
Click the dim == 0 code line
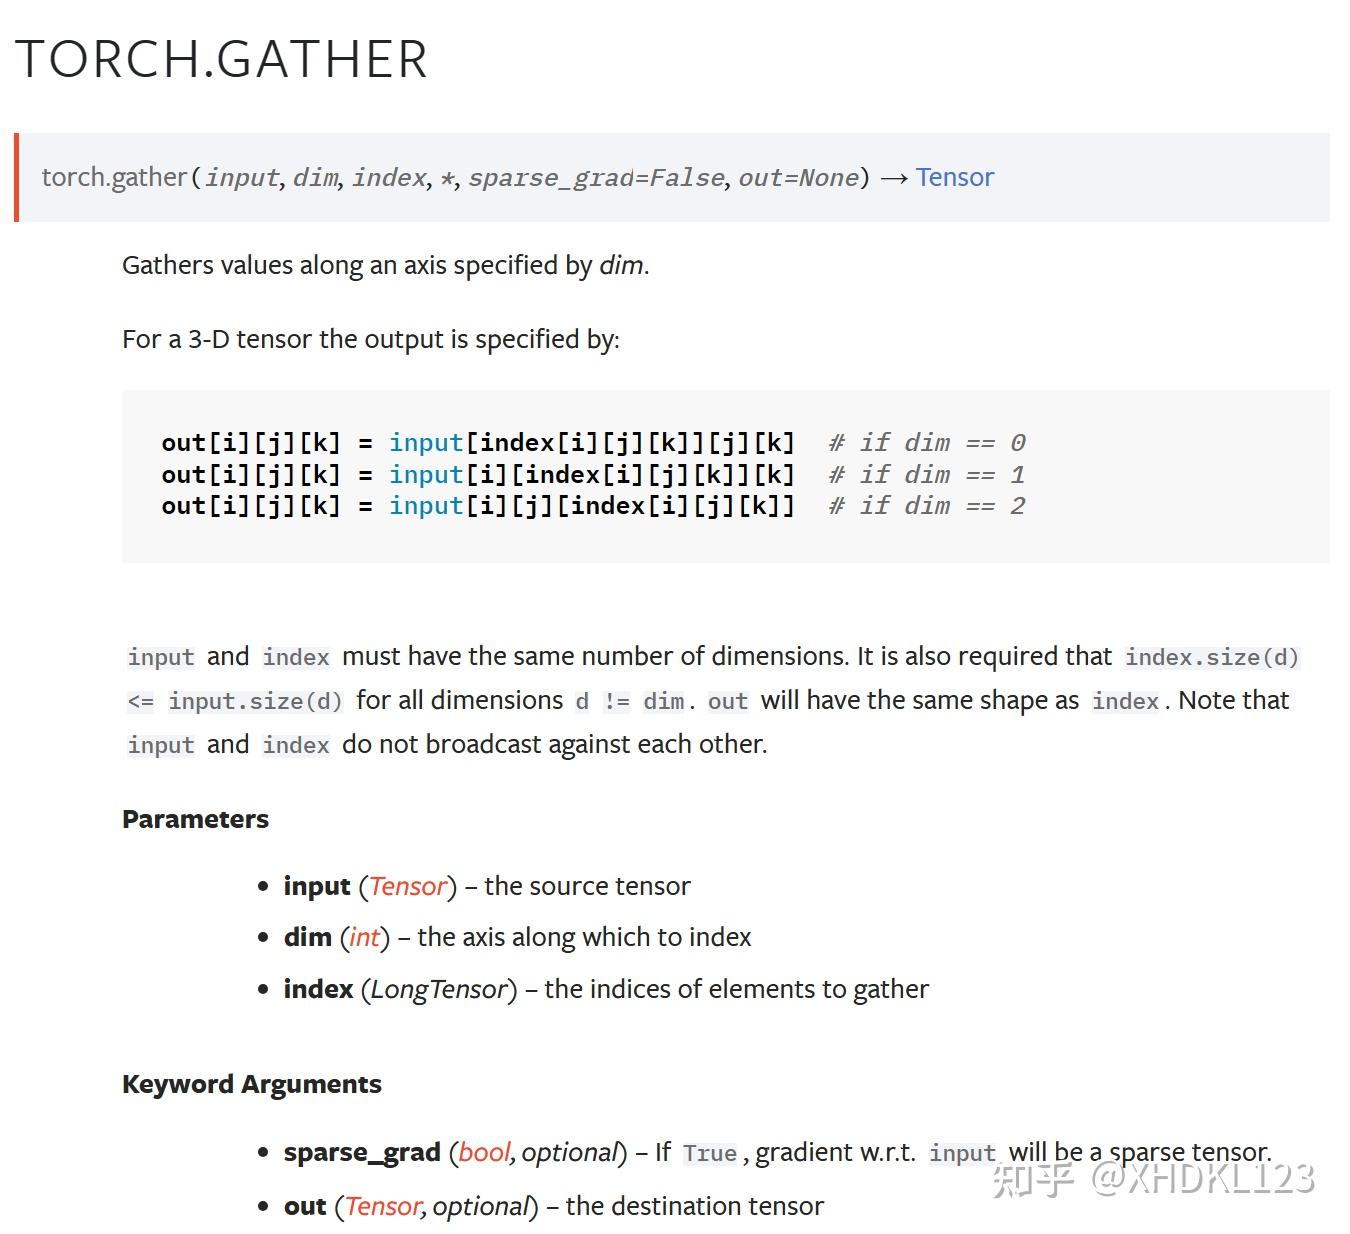[593, 443]
